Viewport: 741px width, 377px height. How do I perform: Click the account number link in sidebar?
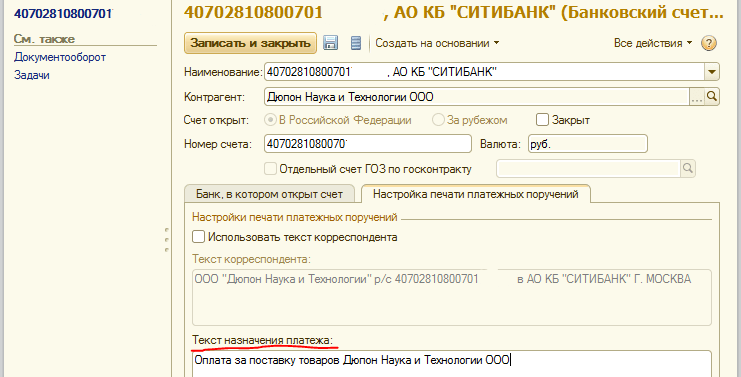point(62,14)
